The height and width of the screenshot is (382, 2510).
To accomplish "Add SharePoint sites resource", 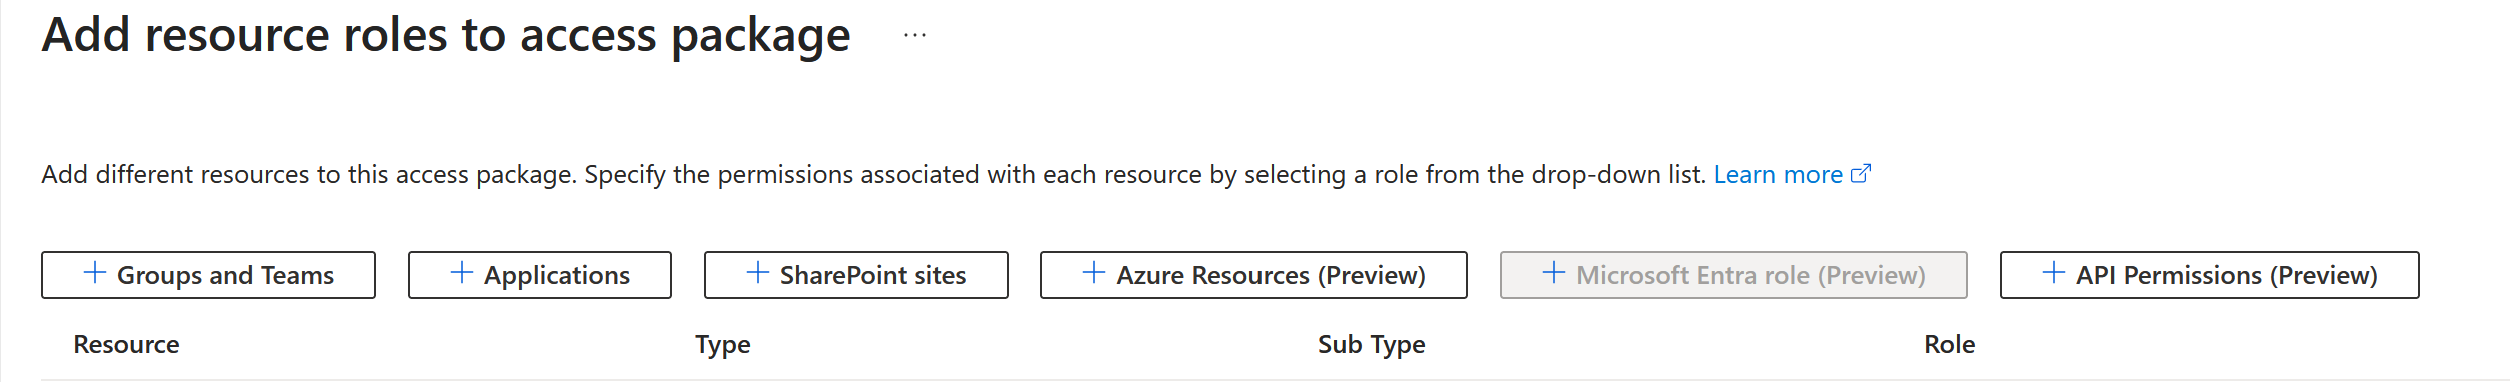I will click(856, 275).
